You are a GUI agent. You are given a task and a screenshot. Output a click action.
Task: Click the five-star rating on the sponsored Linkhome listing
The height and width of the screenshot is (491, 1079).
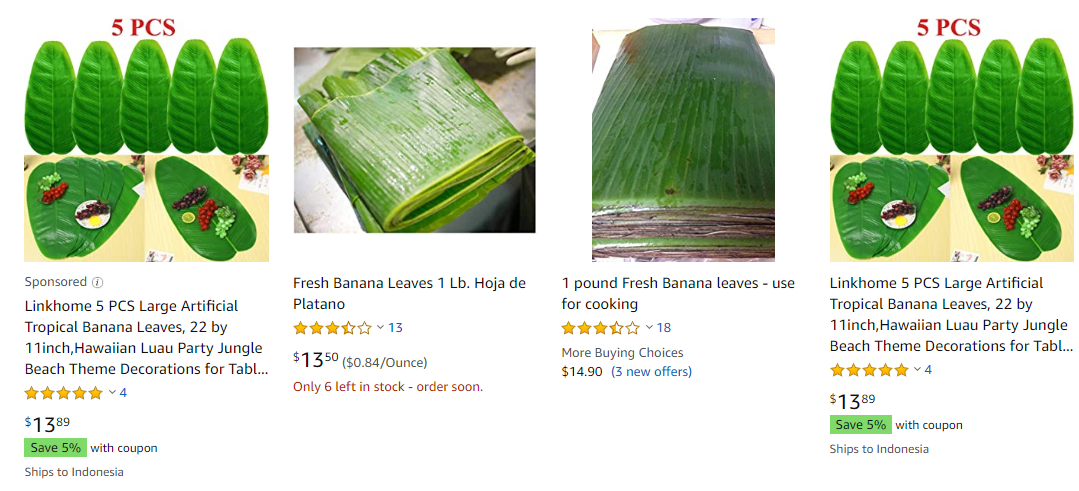pos(63,393)
